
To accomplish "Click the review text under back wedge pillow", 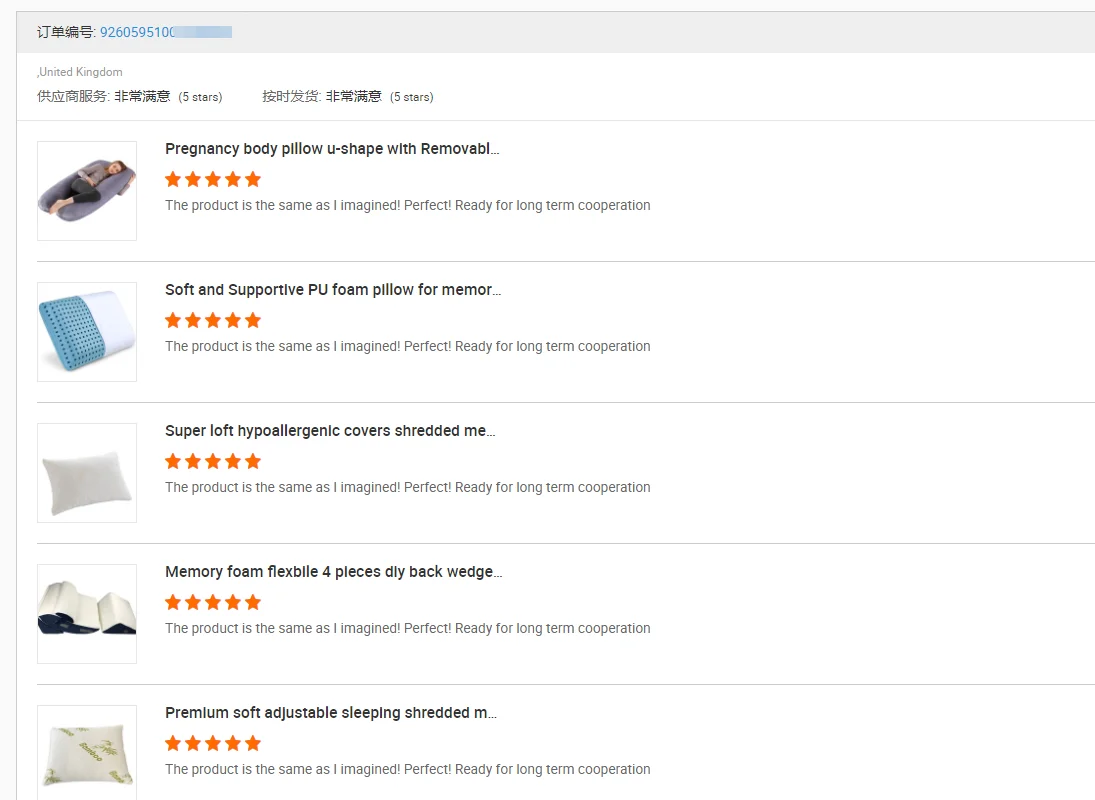I will [x=407, y=628].
